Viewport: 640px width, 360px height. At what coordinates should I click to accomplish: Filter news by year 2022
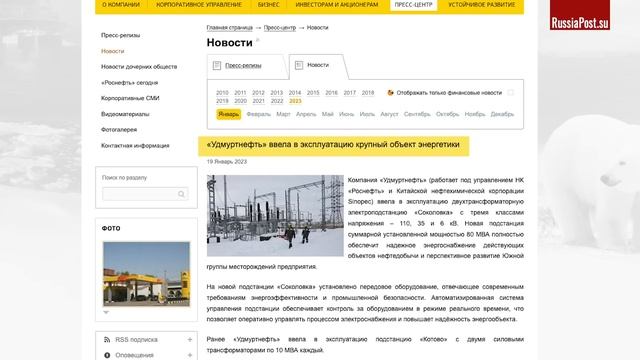point(277,101)
